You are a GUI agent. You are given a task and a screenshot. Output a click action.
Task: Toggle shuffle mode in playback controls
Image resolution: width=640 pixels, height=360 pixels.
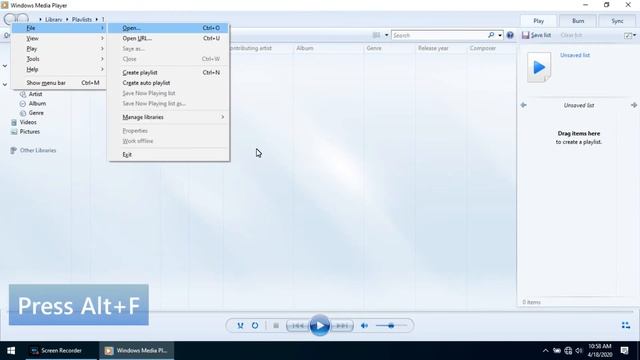click(x=240, y=325)
